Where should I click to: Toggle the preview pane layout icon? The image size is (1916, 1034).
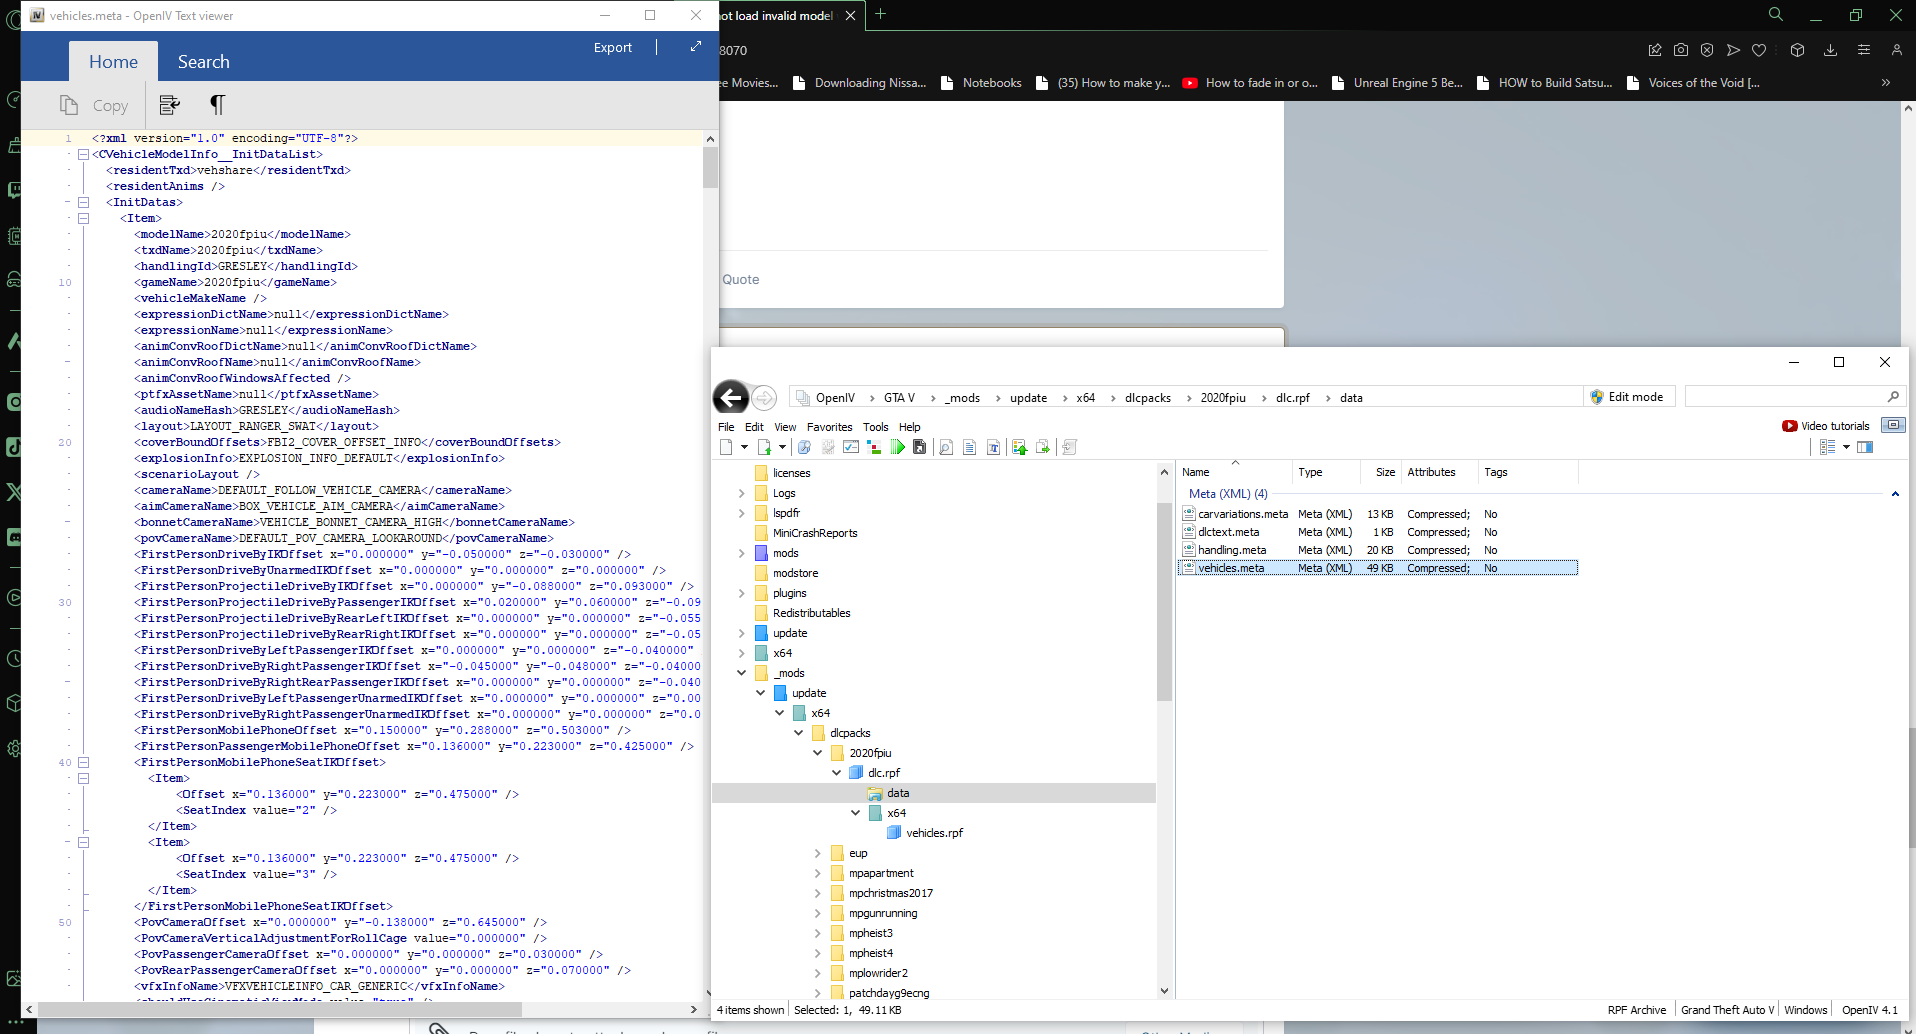tap(1865, 447)
